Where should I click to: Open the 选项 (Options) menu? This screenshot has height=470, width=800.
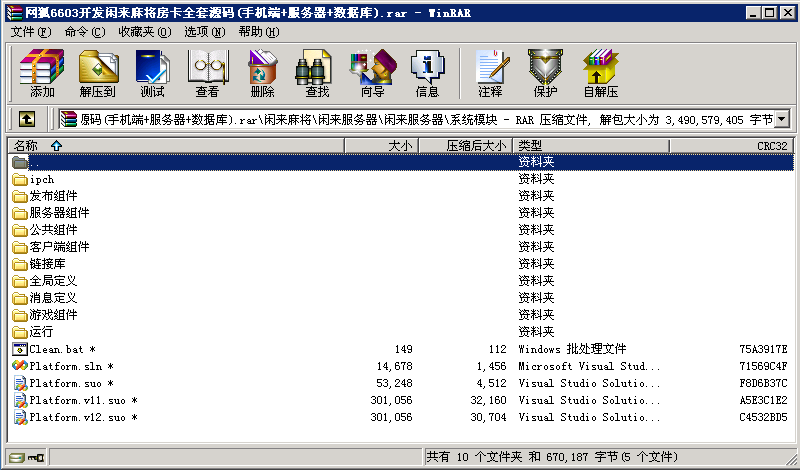tap(204, 32)
